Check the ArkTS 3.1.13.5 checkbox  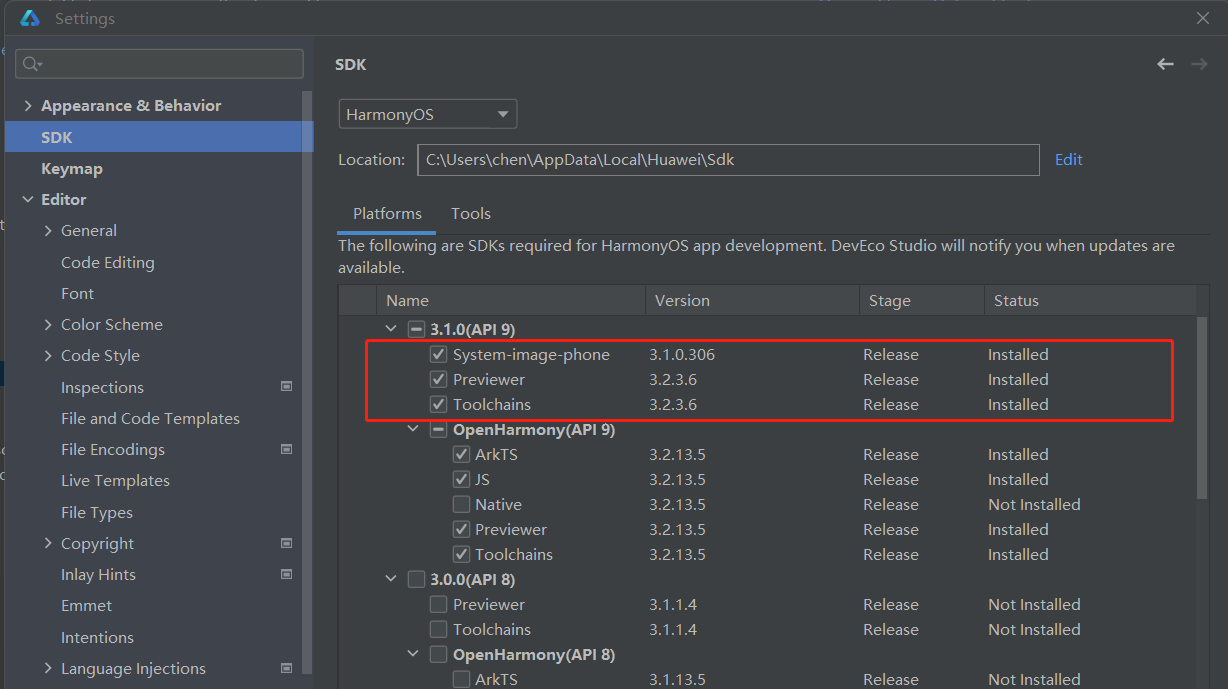click(461, 679)
